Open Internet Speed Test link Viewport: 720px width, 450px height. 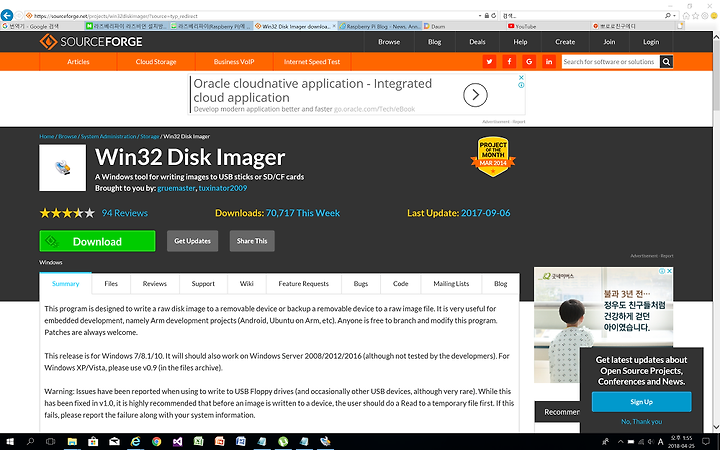pos(312,62)
